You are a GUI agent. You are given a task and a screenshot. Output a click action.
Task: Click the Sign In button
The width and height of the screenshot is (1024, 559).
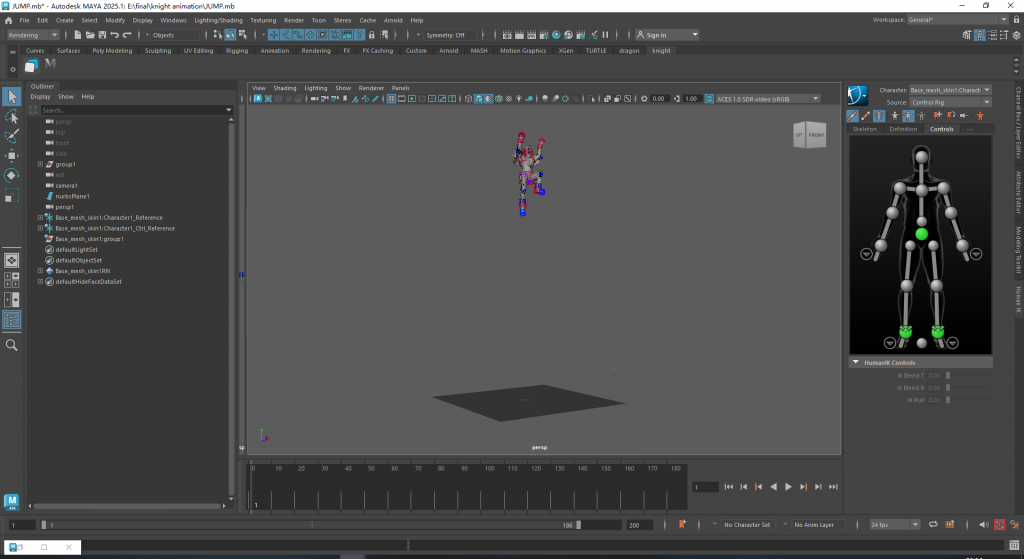click(x=657, y=35)
